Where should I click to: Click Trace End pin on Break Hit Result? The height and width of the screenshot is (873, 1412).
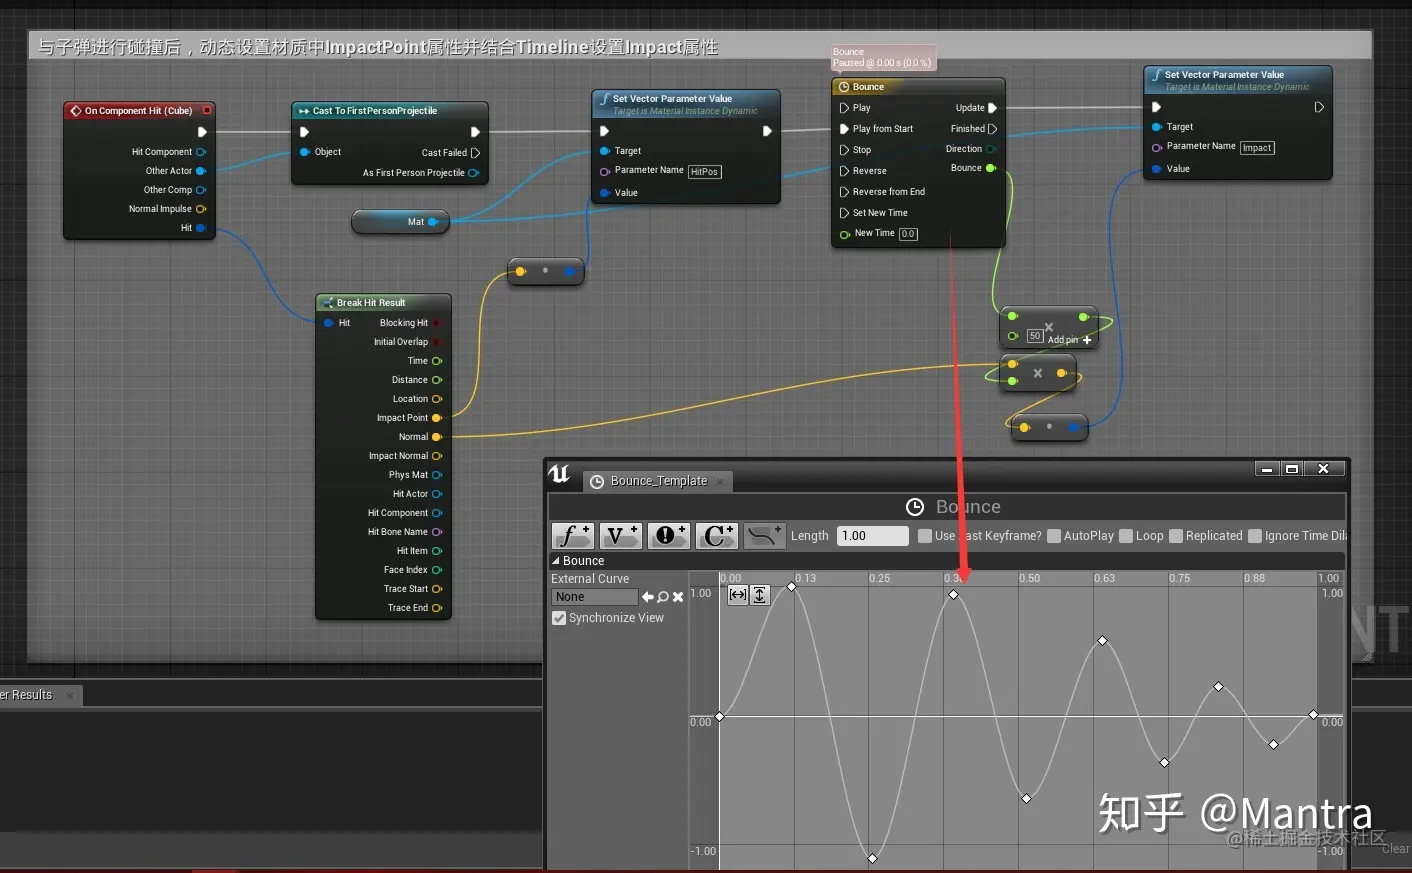[436, 608]
